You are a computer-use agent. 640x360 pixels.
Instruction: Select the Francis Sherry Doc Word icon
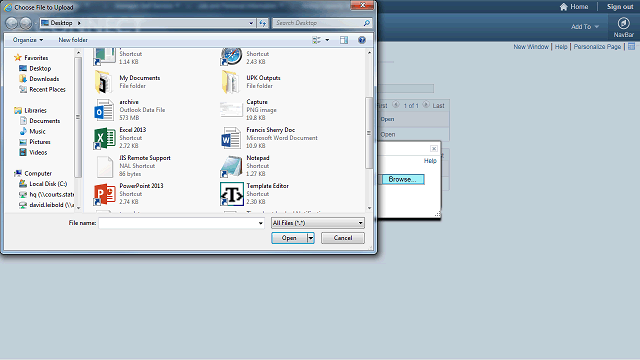[x=231, y=138]
